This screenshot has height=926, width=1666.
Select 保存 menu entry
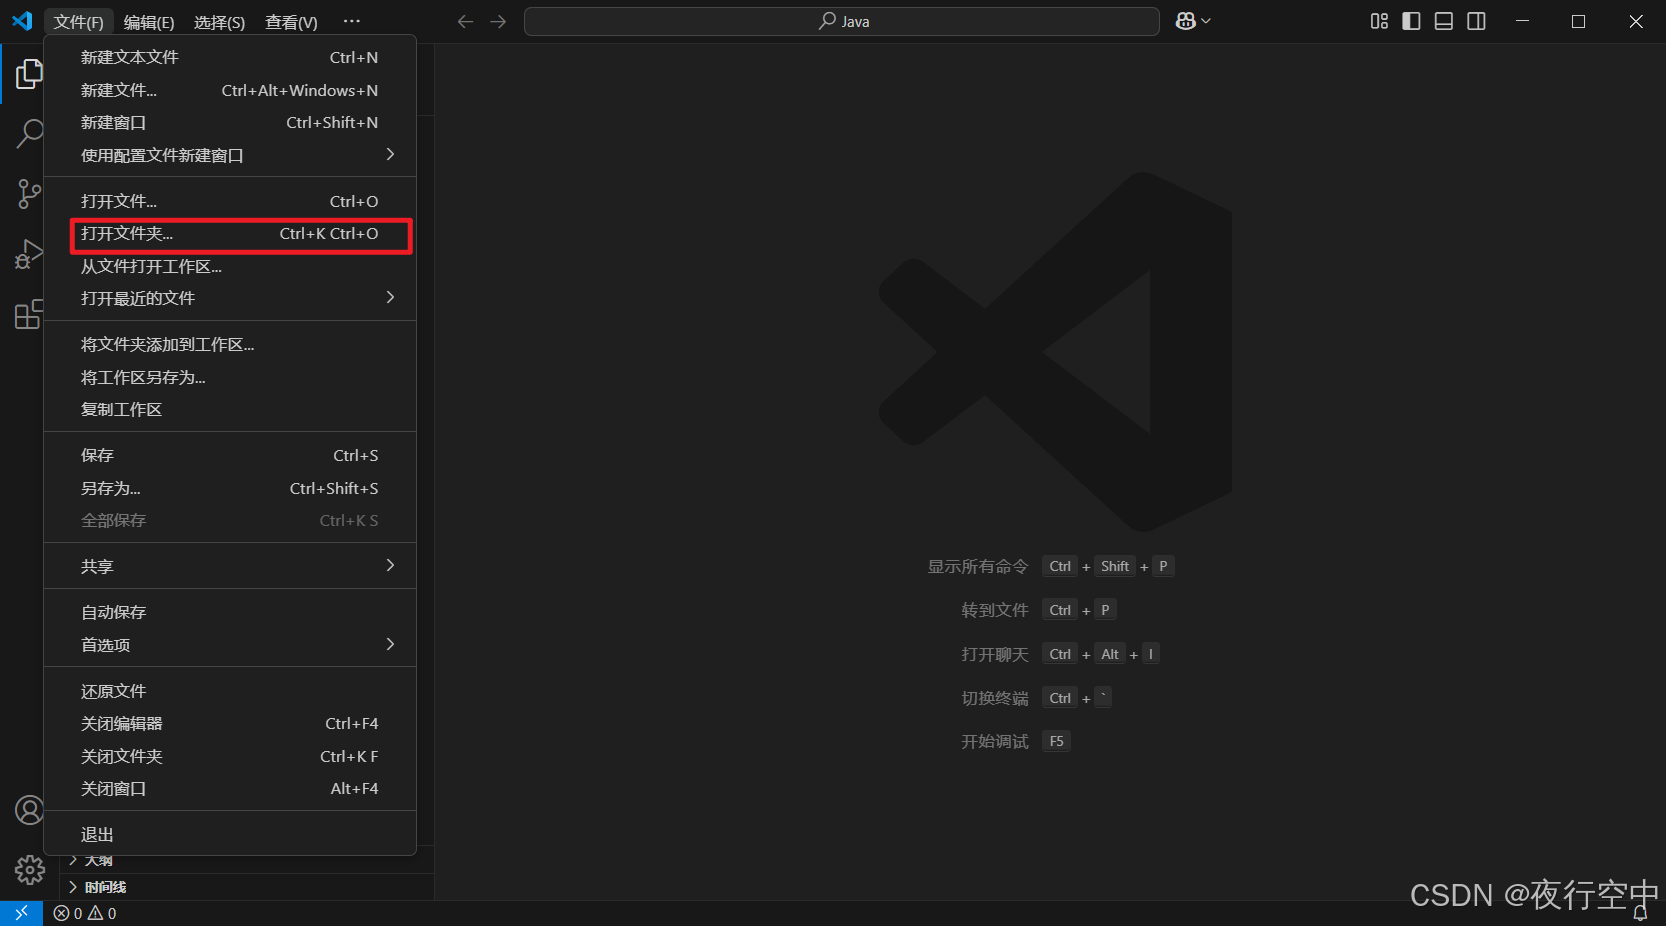(230, 456)
